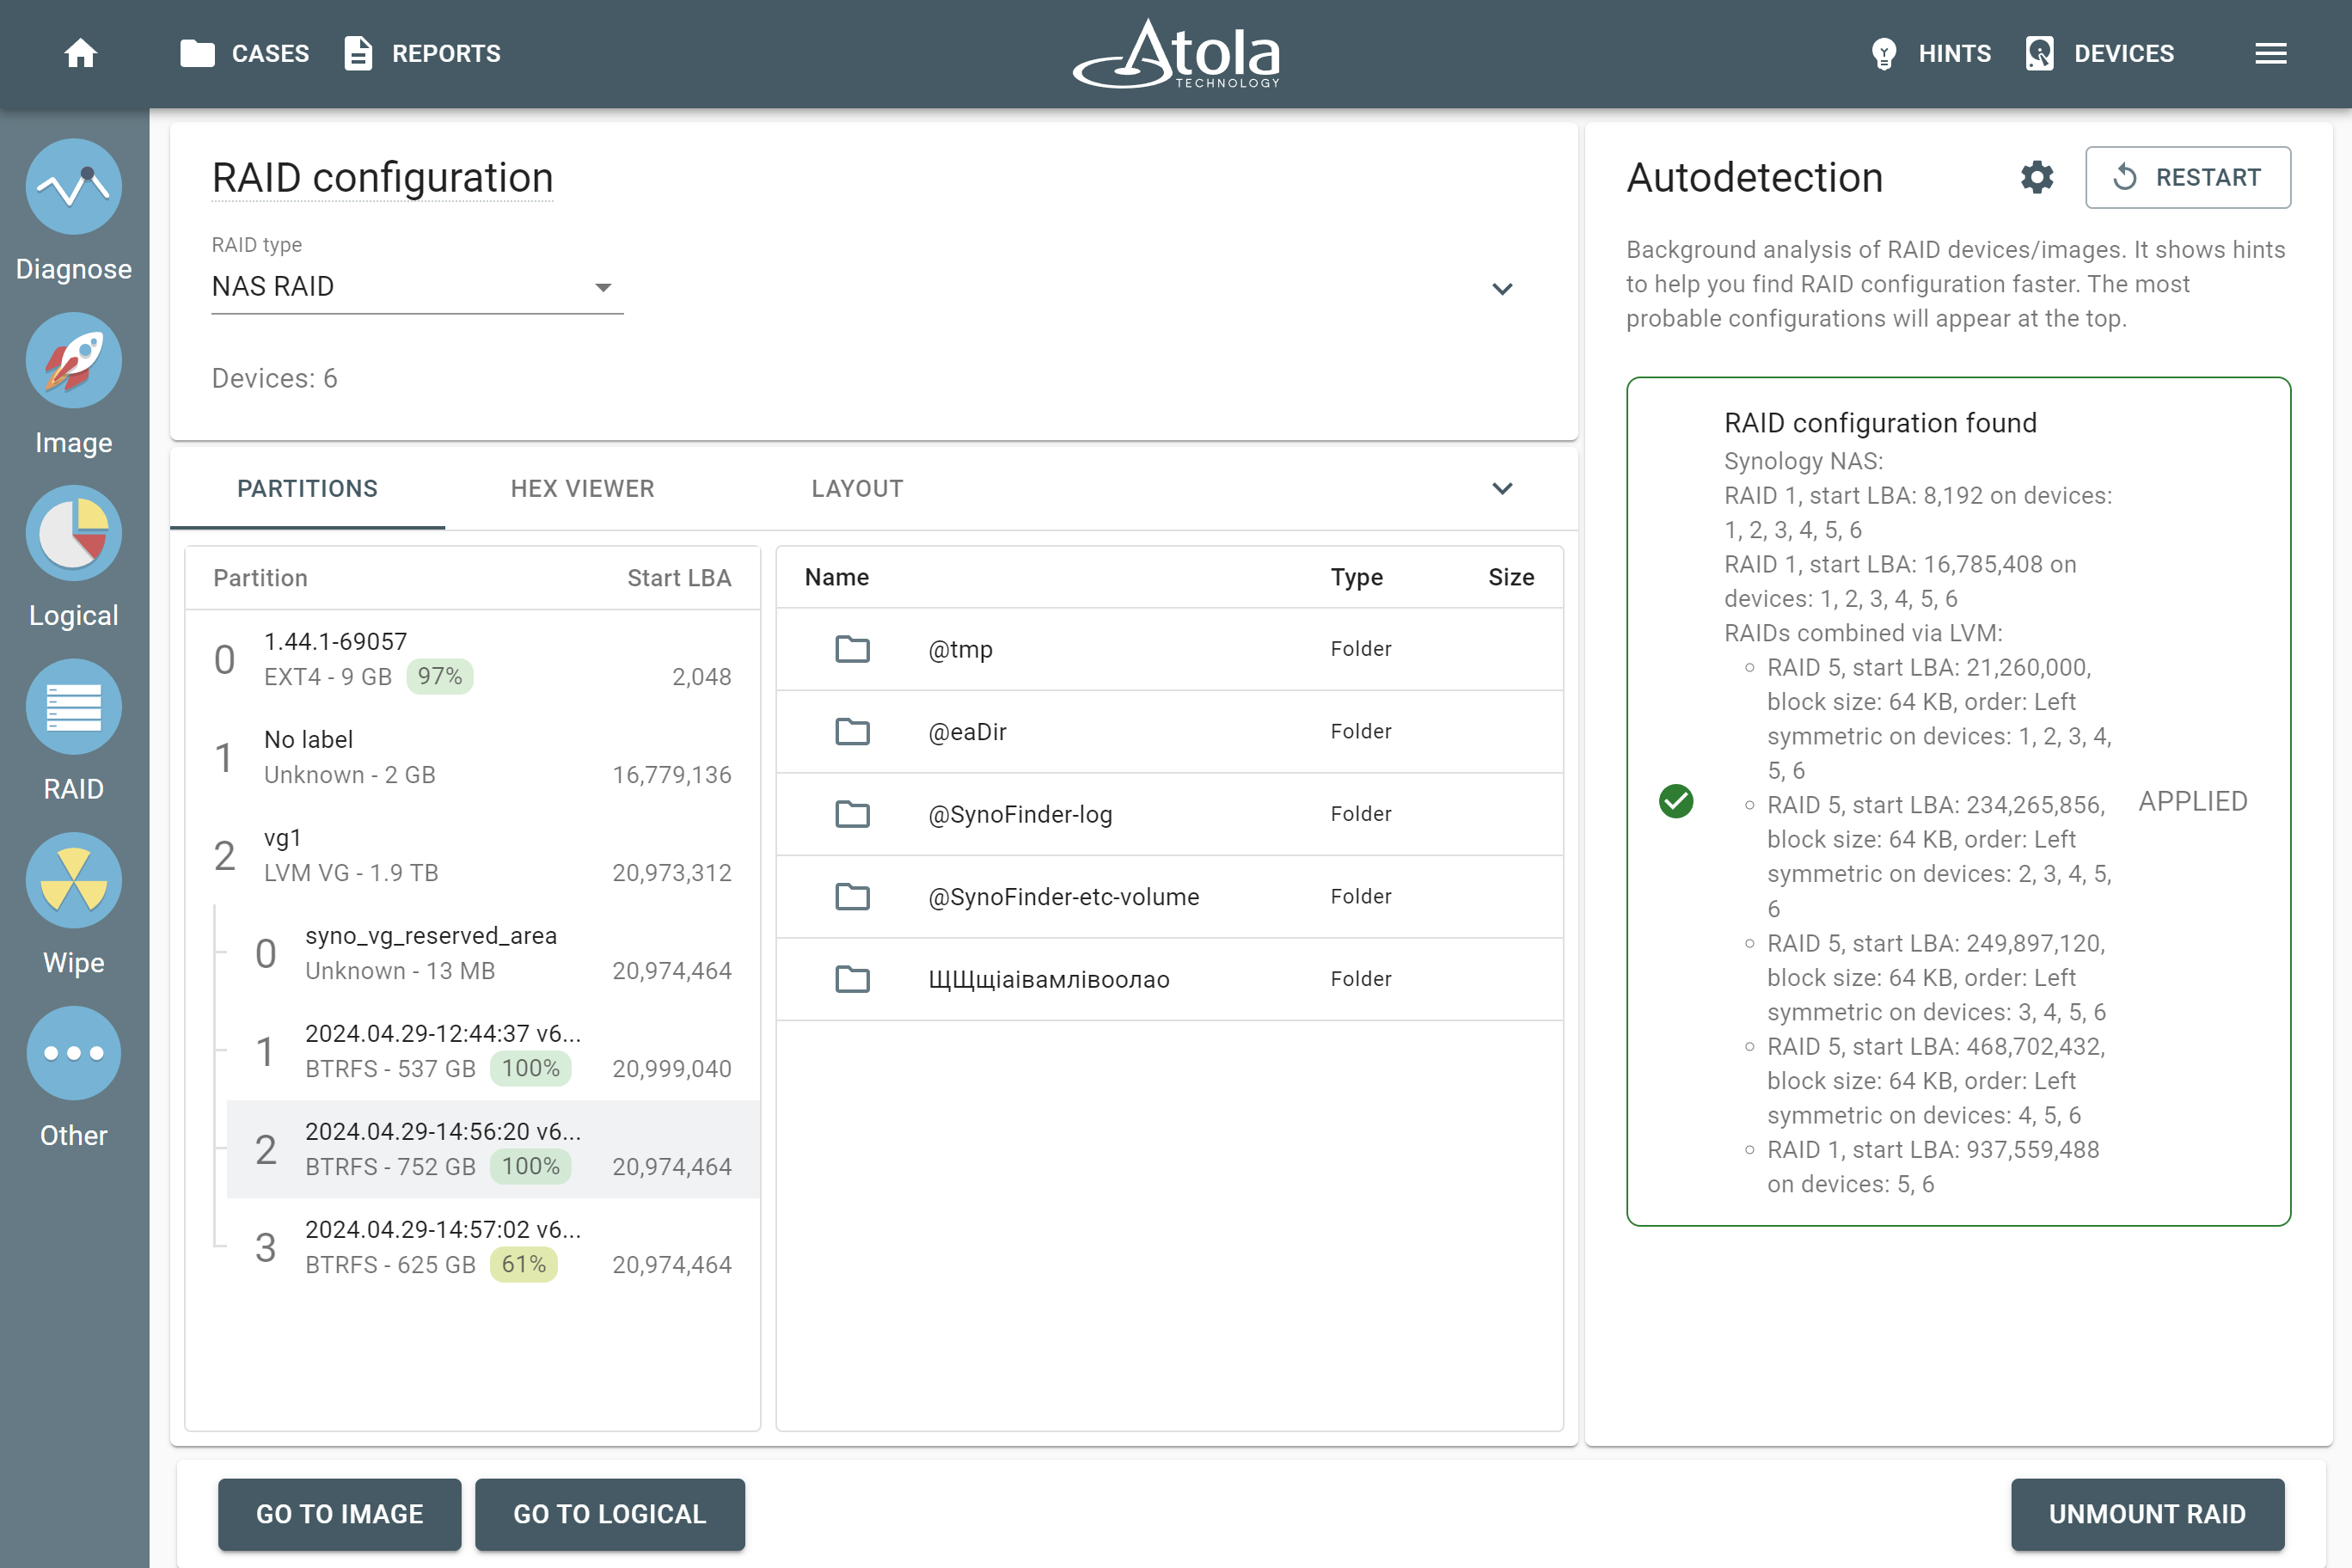
Task: Open the @SynoFinder-log folder name
Action: (1020, 814)
